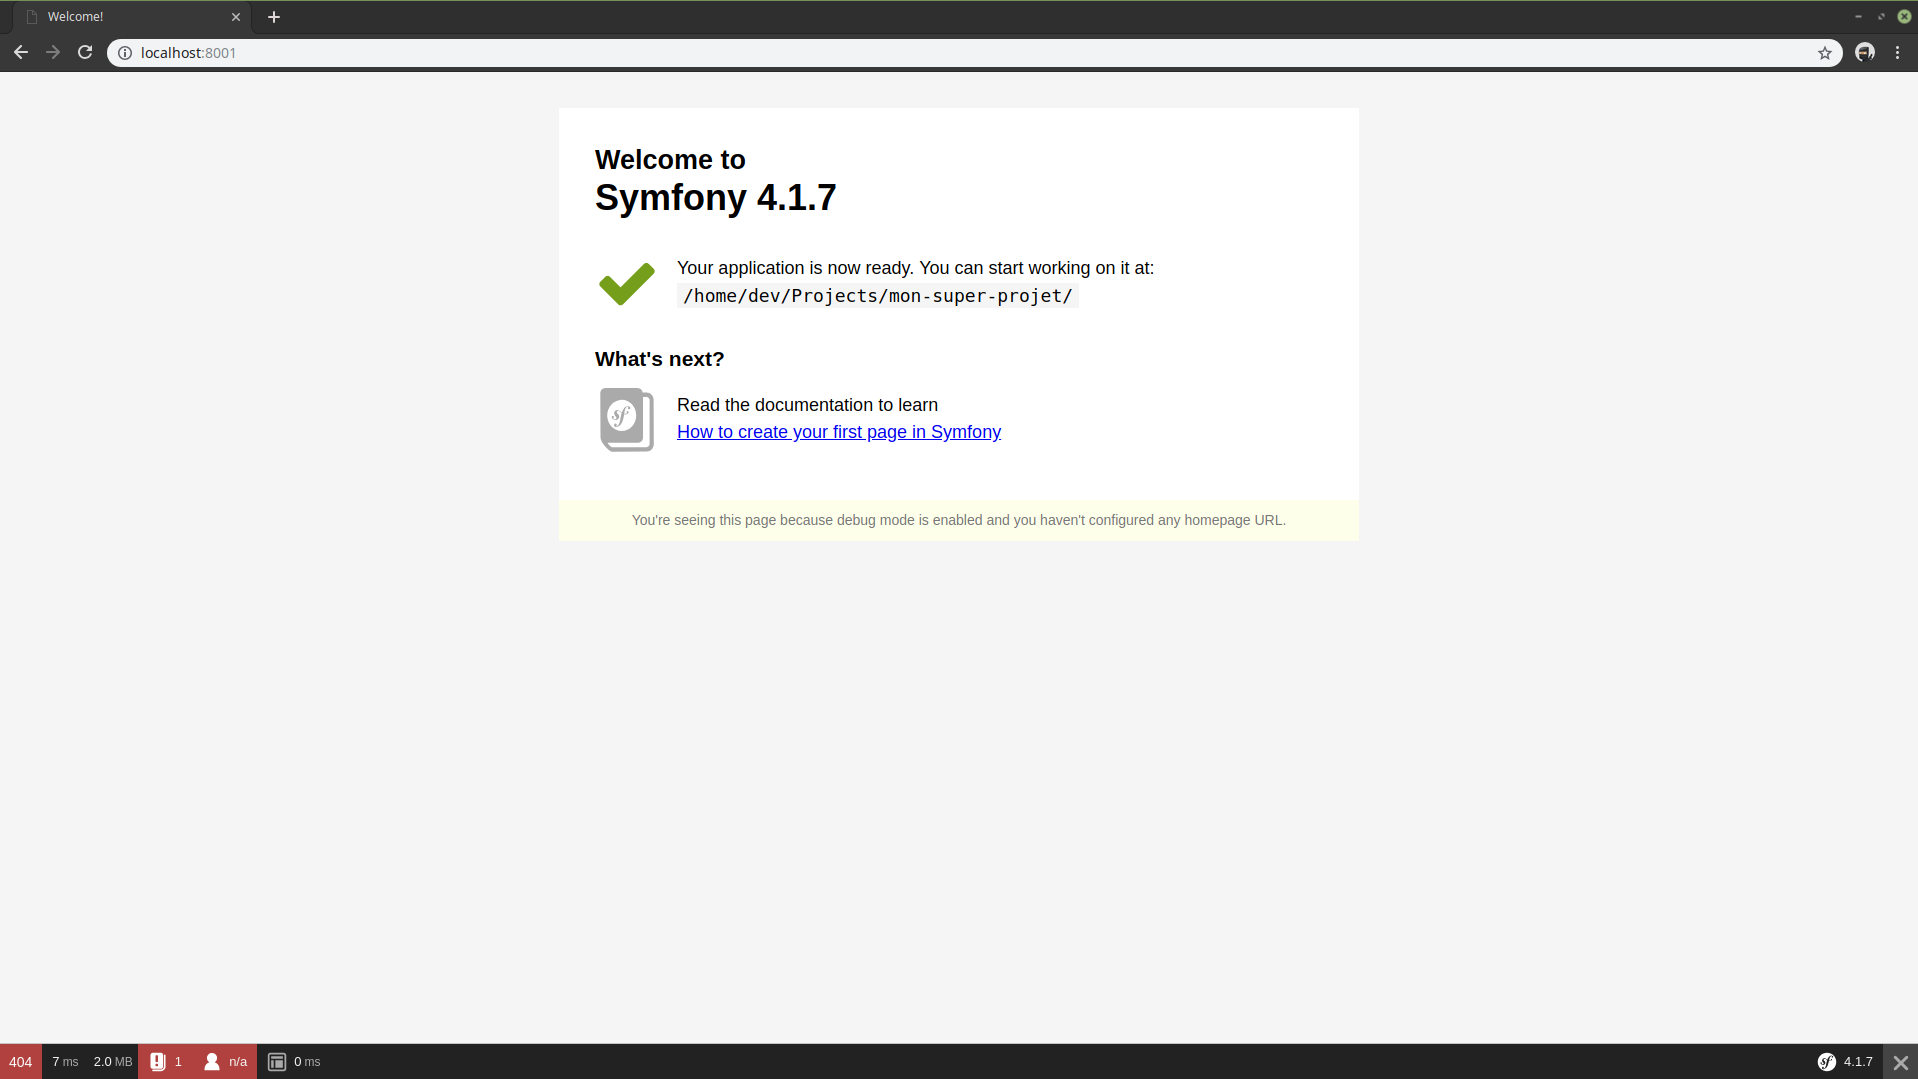The width and height of the screenshot is (1918, 1079).
Task: Open the 7 ms request time panel
Action: tap(65, 1062)
